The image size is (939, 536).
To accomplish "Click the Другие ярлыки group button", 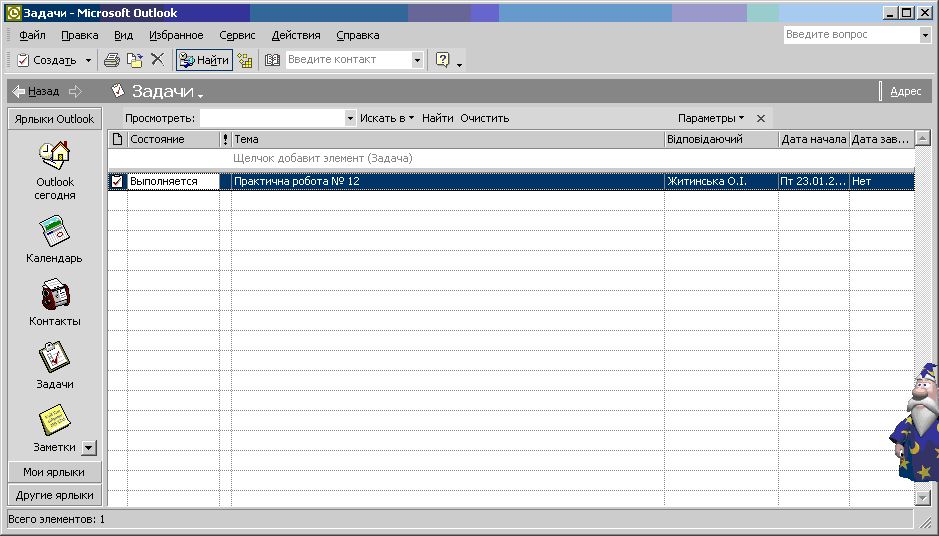I will click(x=54, y=495).
